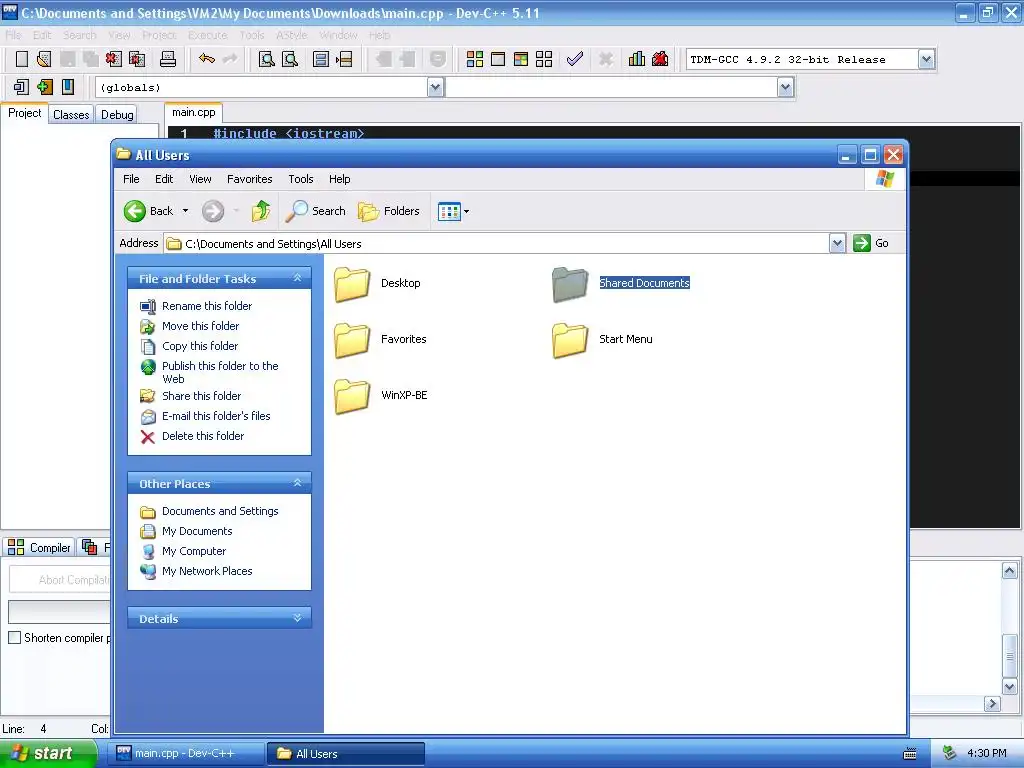The width and height of the screenshot is (1024, 768).
Task: Toggle Shorten compiler paths checkbox
Action: 14,637
